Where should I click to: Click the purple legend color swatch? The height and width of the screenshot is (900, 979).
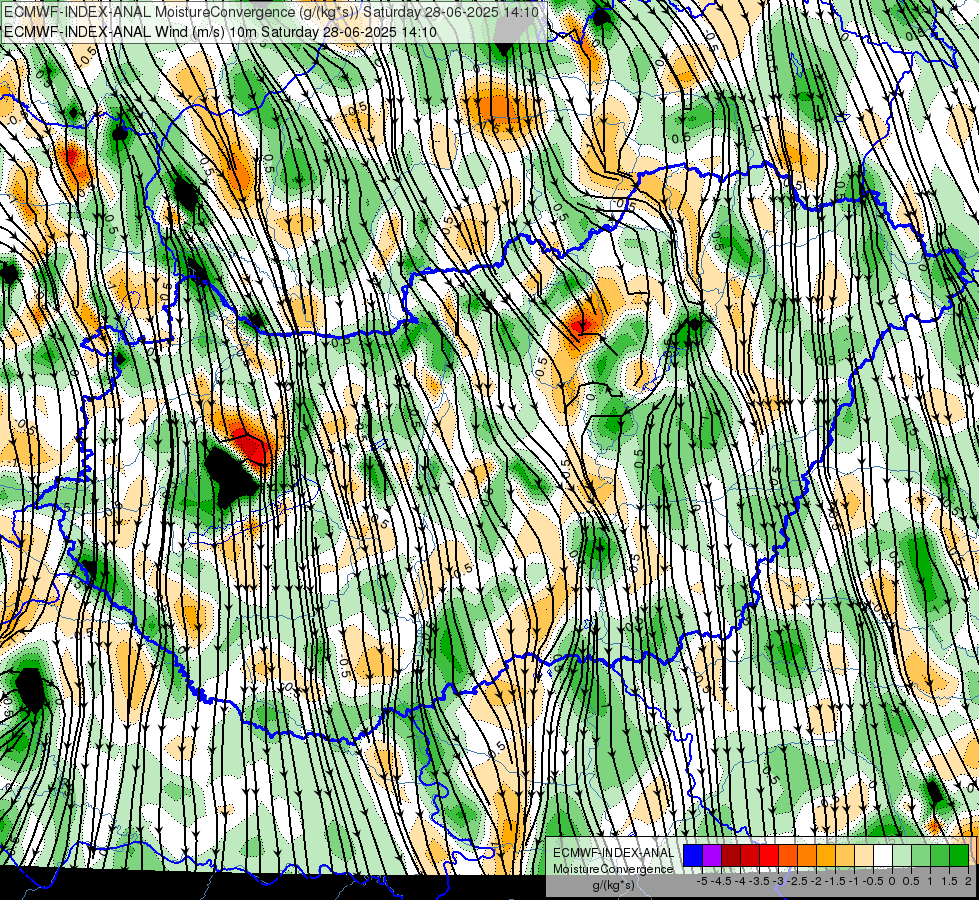tap(712, 855)
